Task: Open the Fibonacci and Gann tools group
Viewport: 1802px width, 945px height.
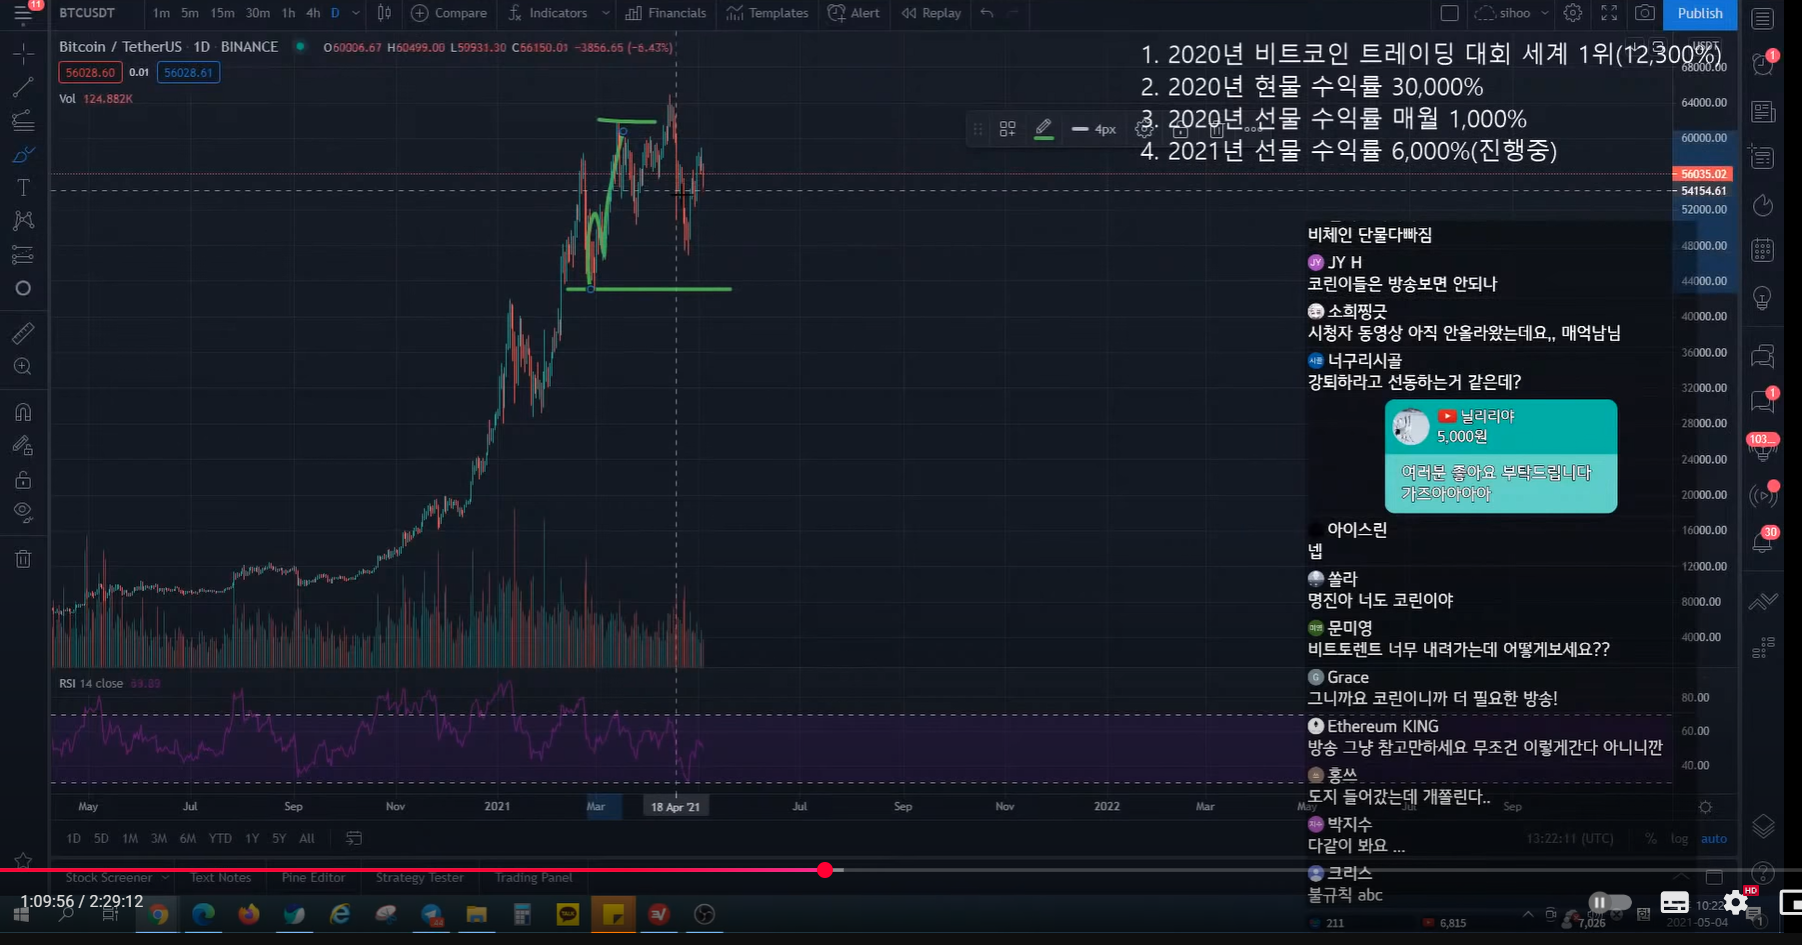Action: 23,121
